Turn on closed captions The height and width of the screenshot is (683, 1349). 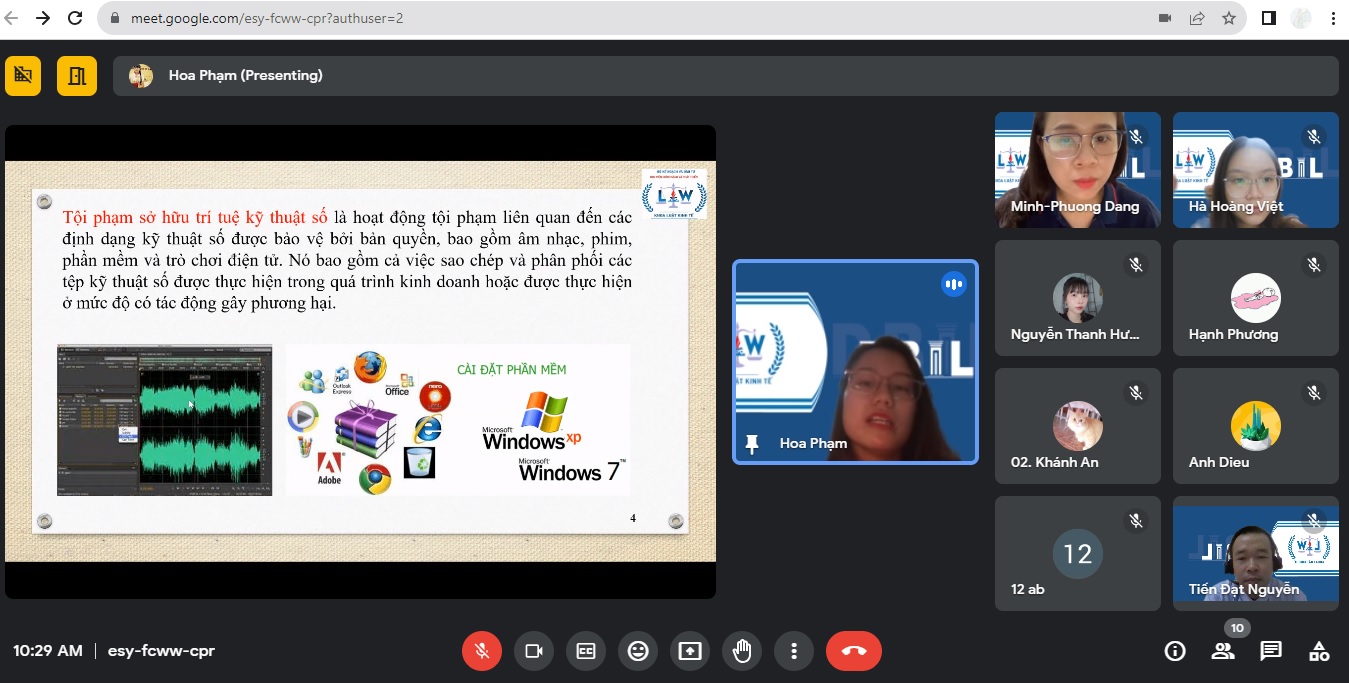click(586, 651)
